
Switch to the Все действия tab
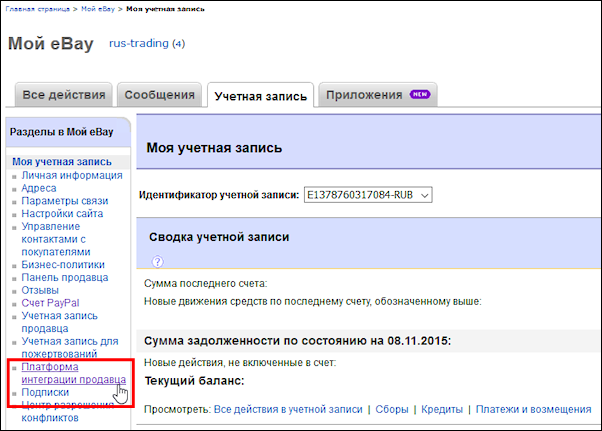point(64,95)
